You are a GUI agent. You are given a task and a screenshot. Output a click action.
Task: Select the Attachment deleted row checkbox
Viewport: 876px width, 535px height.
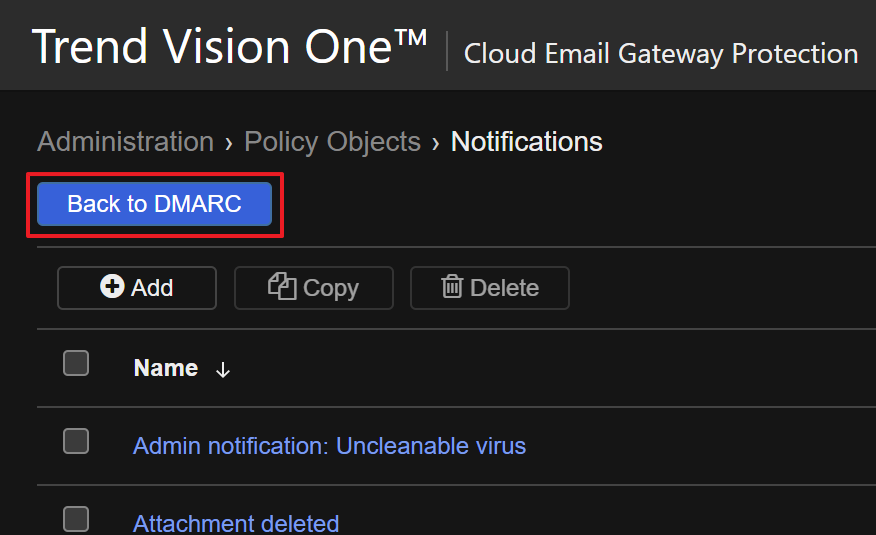click(76, 519)
